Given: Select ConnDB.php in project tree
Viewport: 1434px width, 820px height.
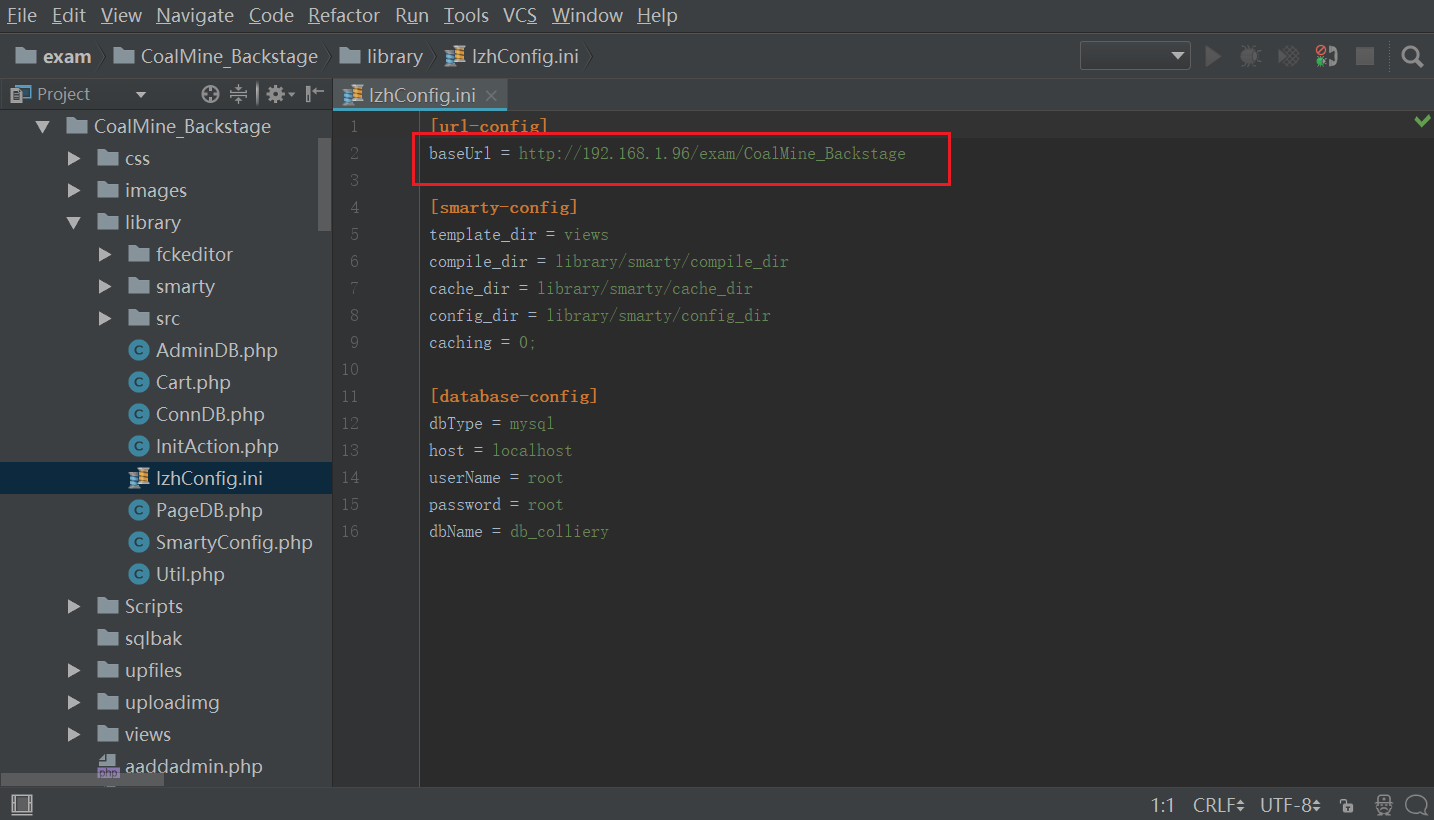Looking at the screenshot, I should pos(196,414).
